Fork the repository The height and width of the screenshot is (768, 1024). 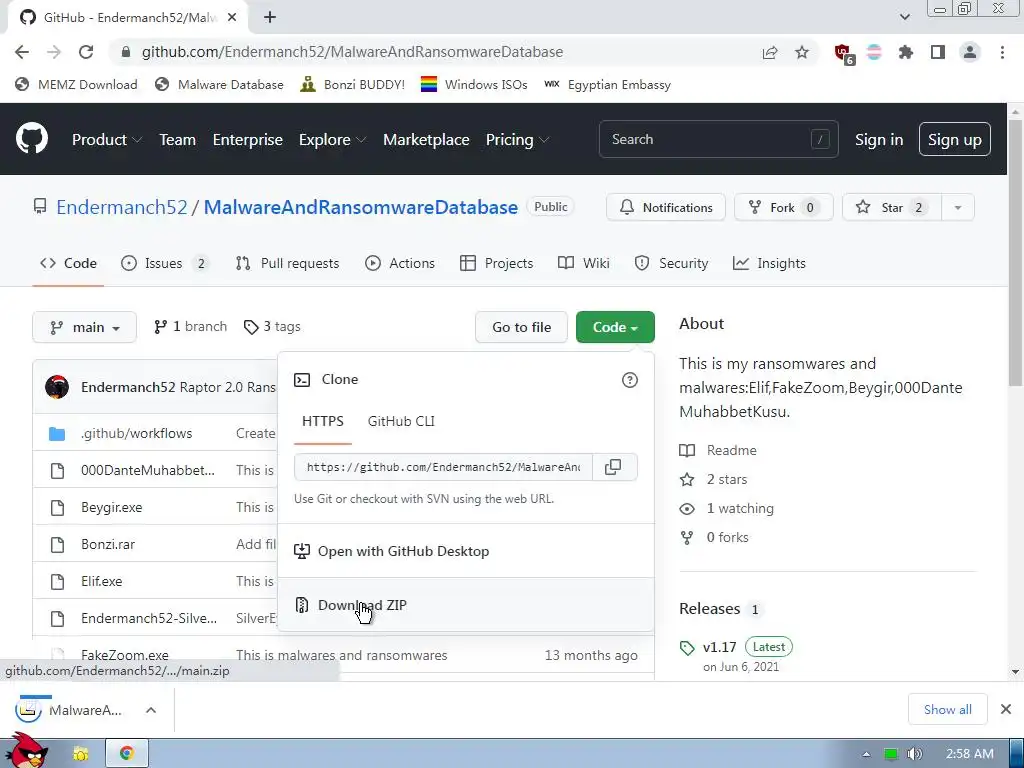[783, 208]
